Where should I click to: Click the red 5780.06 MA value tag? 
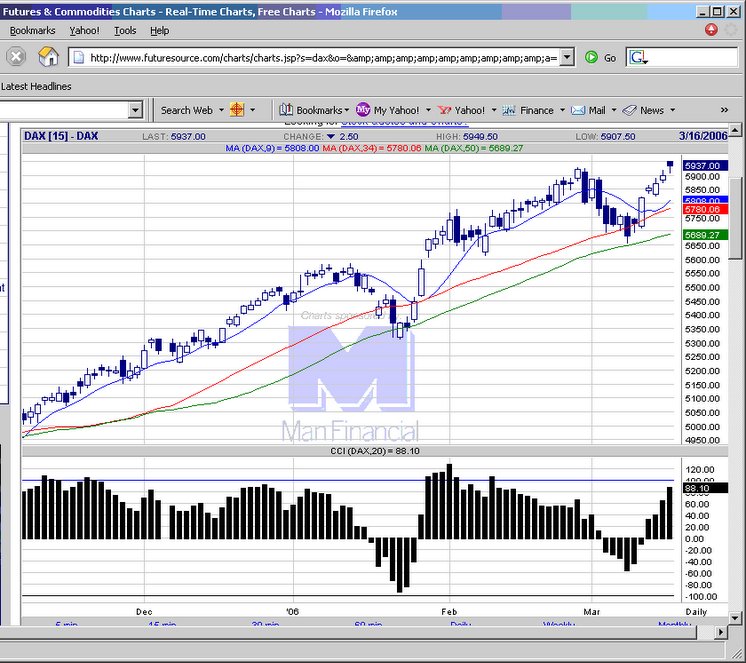(x=705, y=209)
